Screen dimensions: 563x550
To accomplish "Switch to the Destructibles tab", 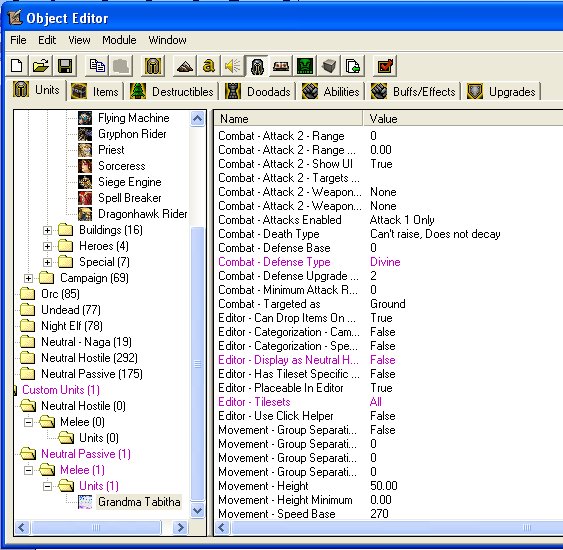I will (x=172, y=92).
